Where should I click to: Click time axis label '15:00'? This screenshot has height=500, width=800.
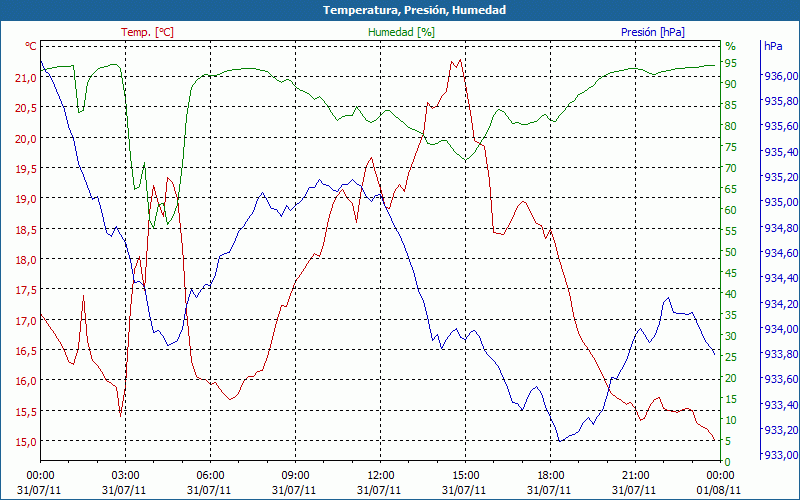(x=465, y=476)
